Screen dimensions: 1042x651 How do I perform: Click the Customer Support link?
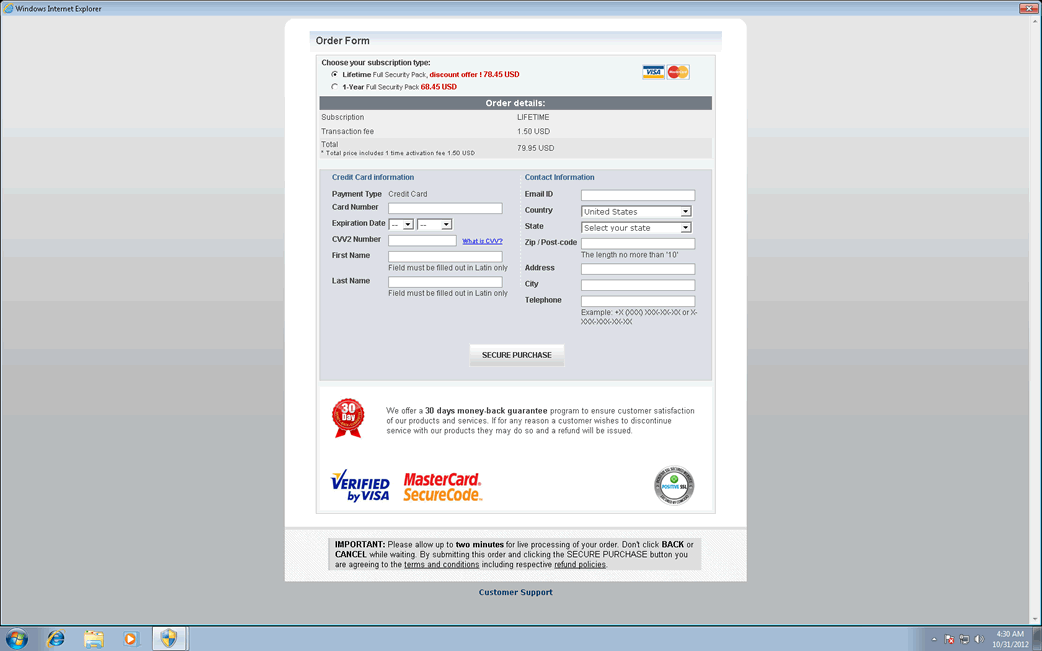click(515, 592)
